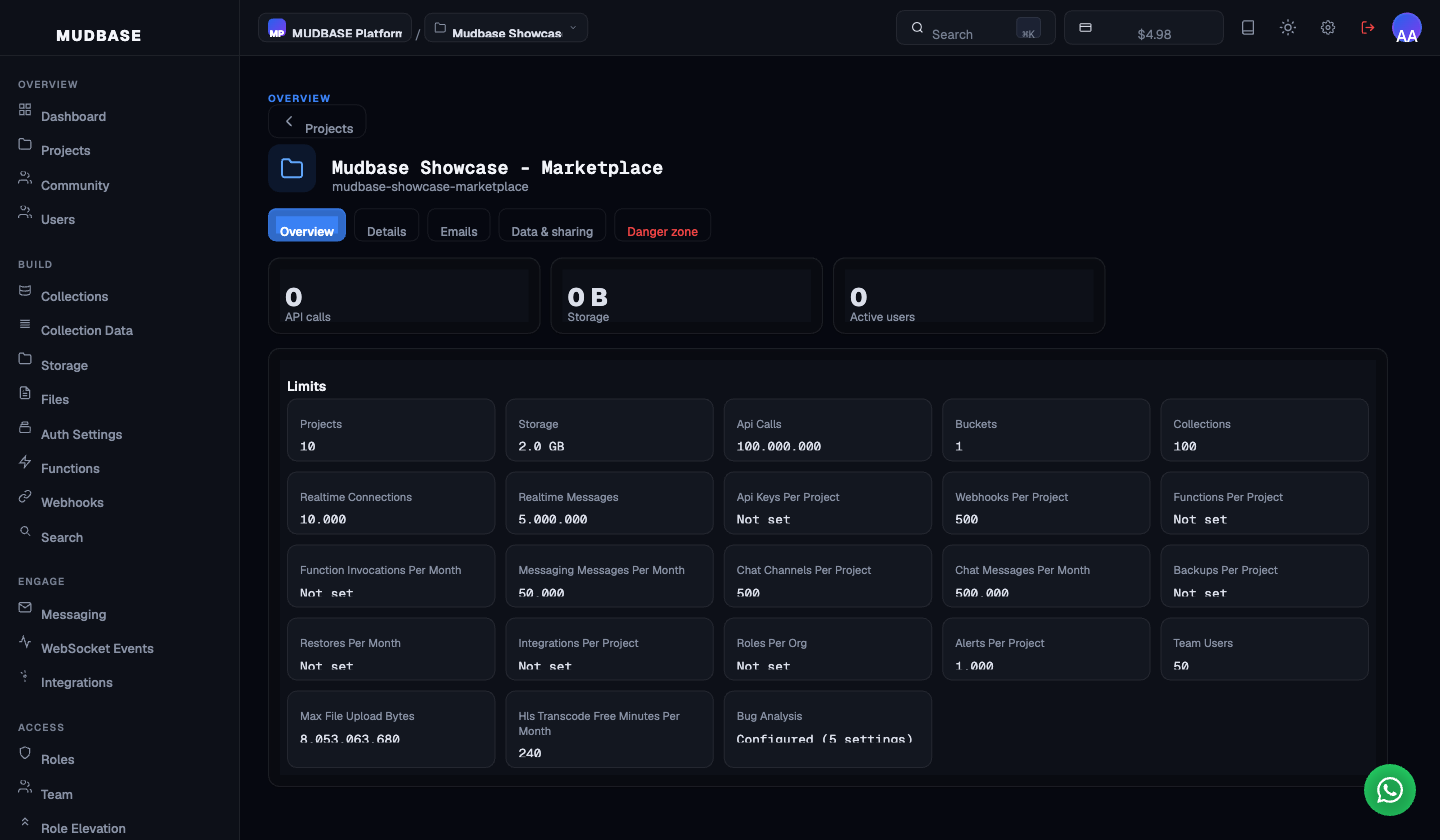Screen dimensions: 1440x840
Task: Click the Team people icon
Action: coord(25,787)
